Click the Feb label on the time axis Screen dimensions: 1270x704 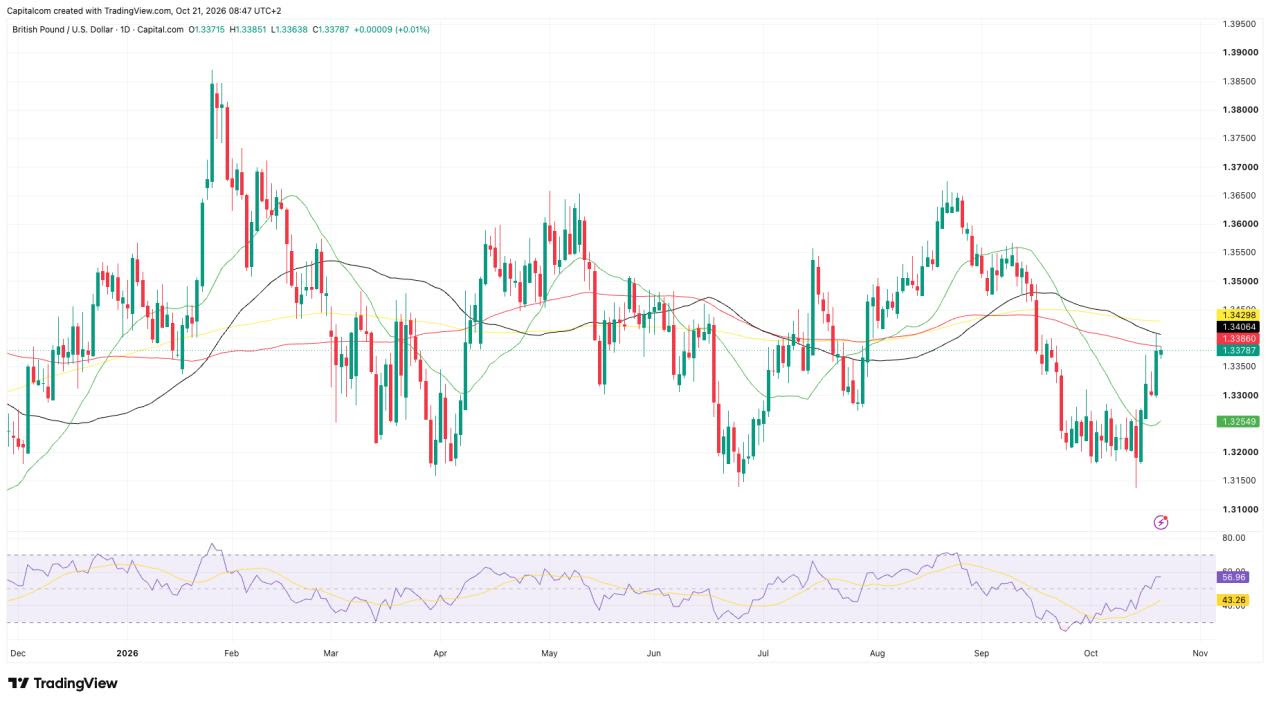point(232,653)
